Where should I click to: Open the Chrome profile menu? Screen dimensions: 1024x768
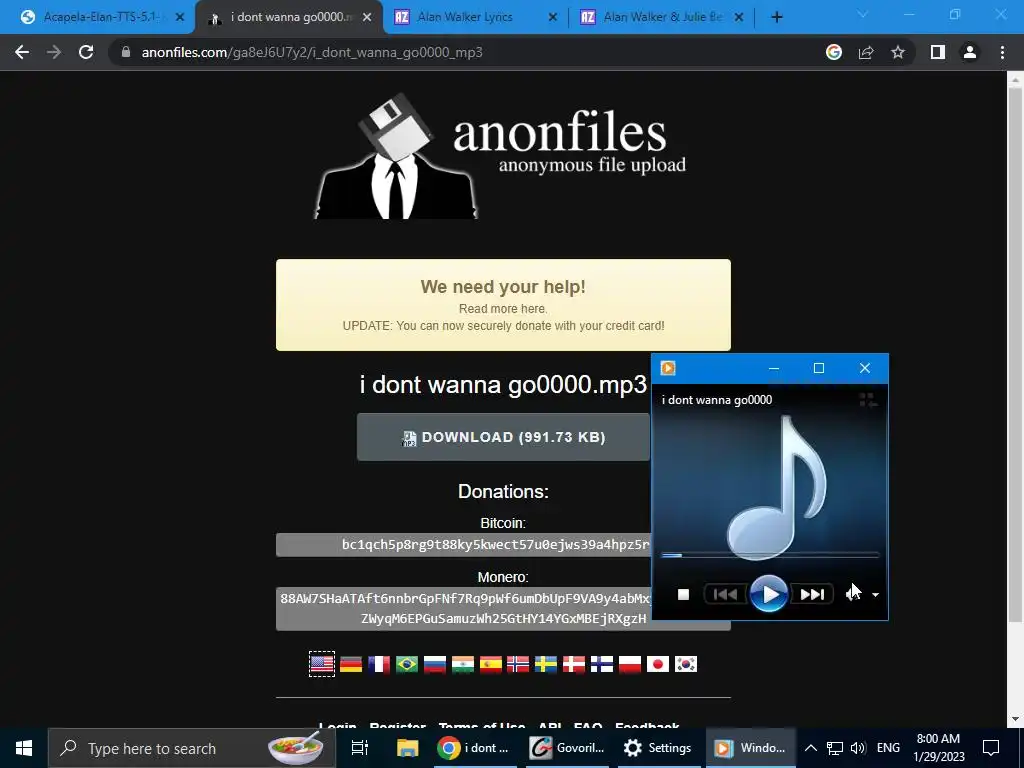click(970, 52)
